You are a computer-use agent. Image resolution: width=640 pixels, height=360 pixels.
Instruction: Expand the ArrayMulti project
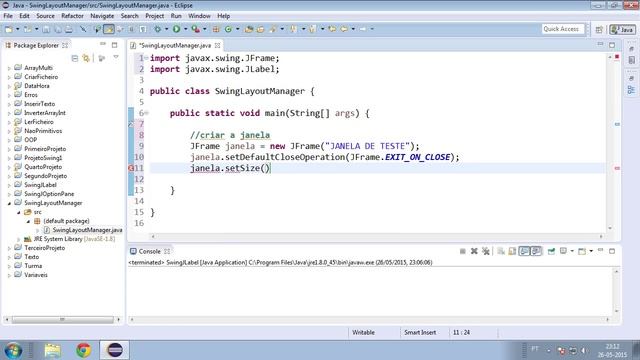(9, 68)
